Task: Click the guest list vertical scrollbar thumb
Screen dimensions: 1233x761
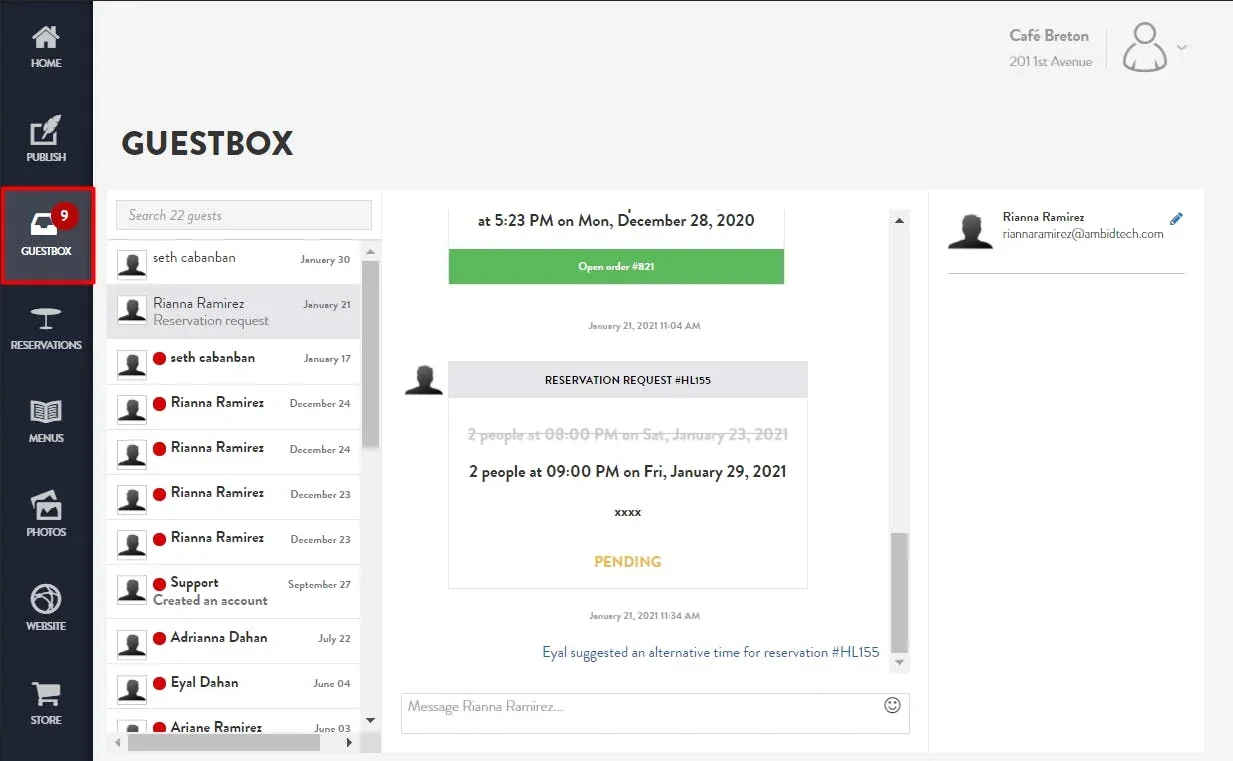Action: (370, 354)
